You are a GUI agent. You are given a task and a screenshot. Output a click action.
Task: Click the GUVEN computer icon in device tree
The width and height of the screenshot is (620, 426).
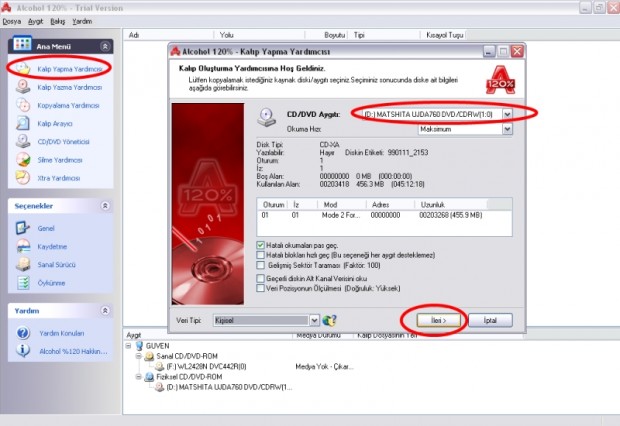pyautogui.click(x=139, y=346)
